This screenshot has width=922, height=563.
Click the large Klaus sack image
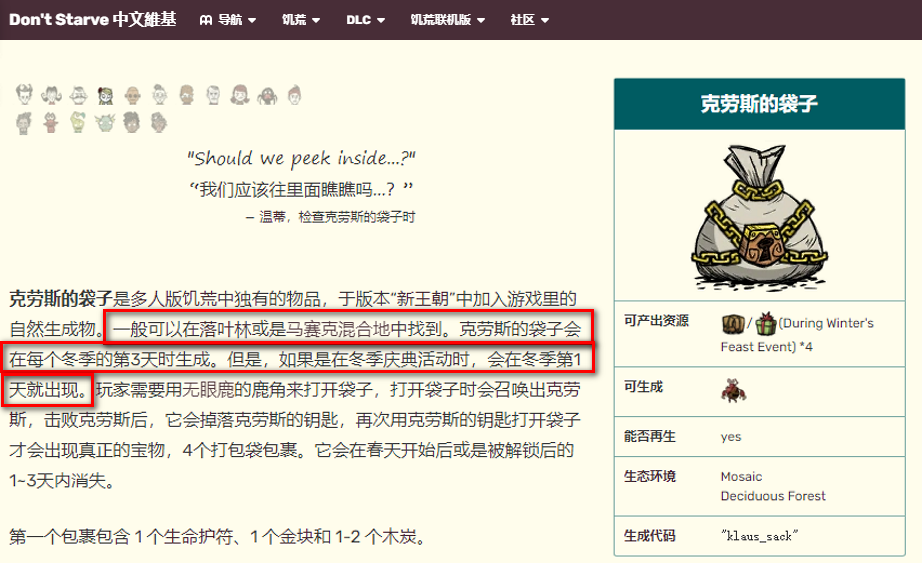pyautogui.click(x=759, y=216)
